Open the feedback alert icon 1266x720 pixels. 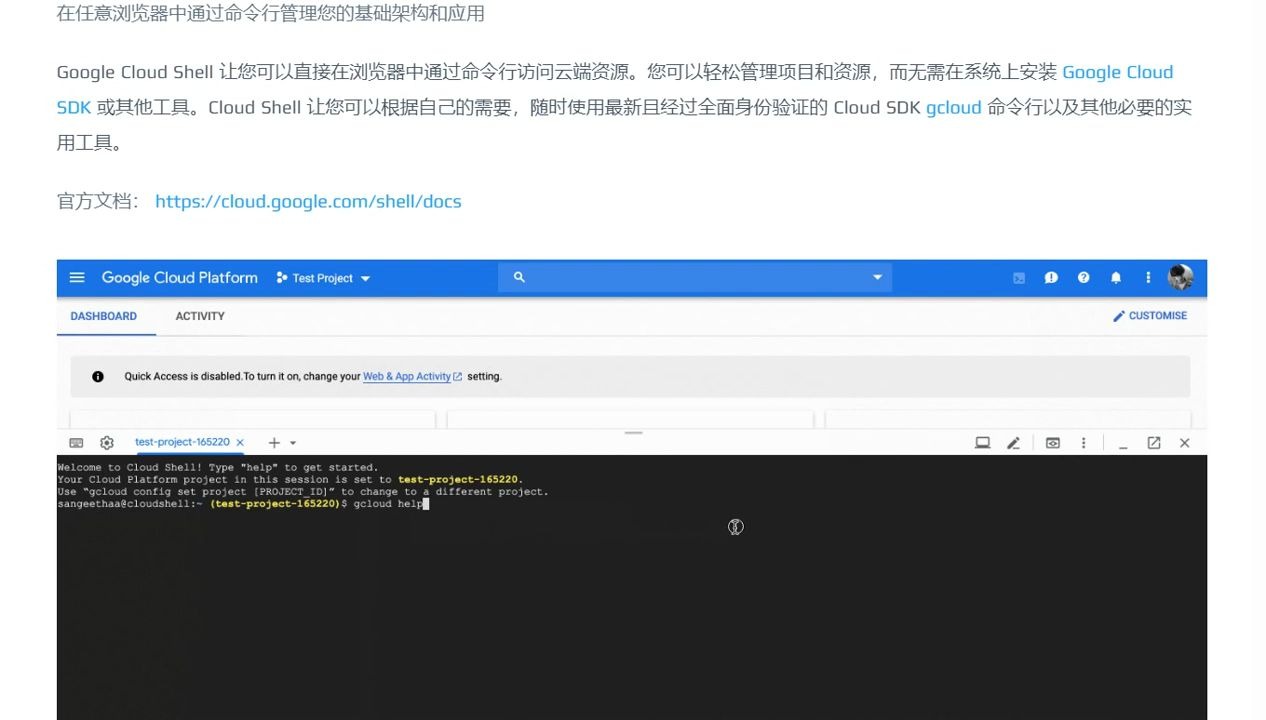point(1051,278)
